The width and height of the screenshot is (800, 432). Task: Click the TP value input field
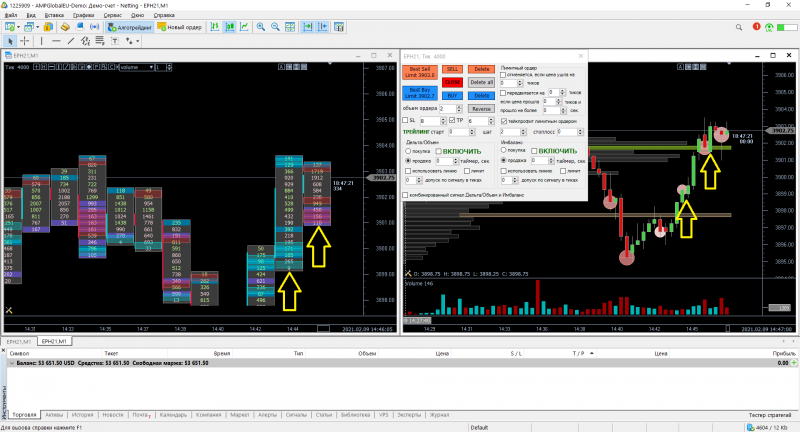[x=478, y=121]
